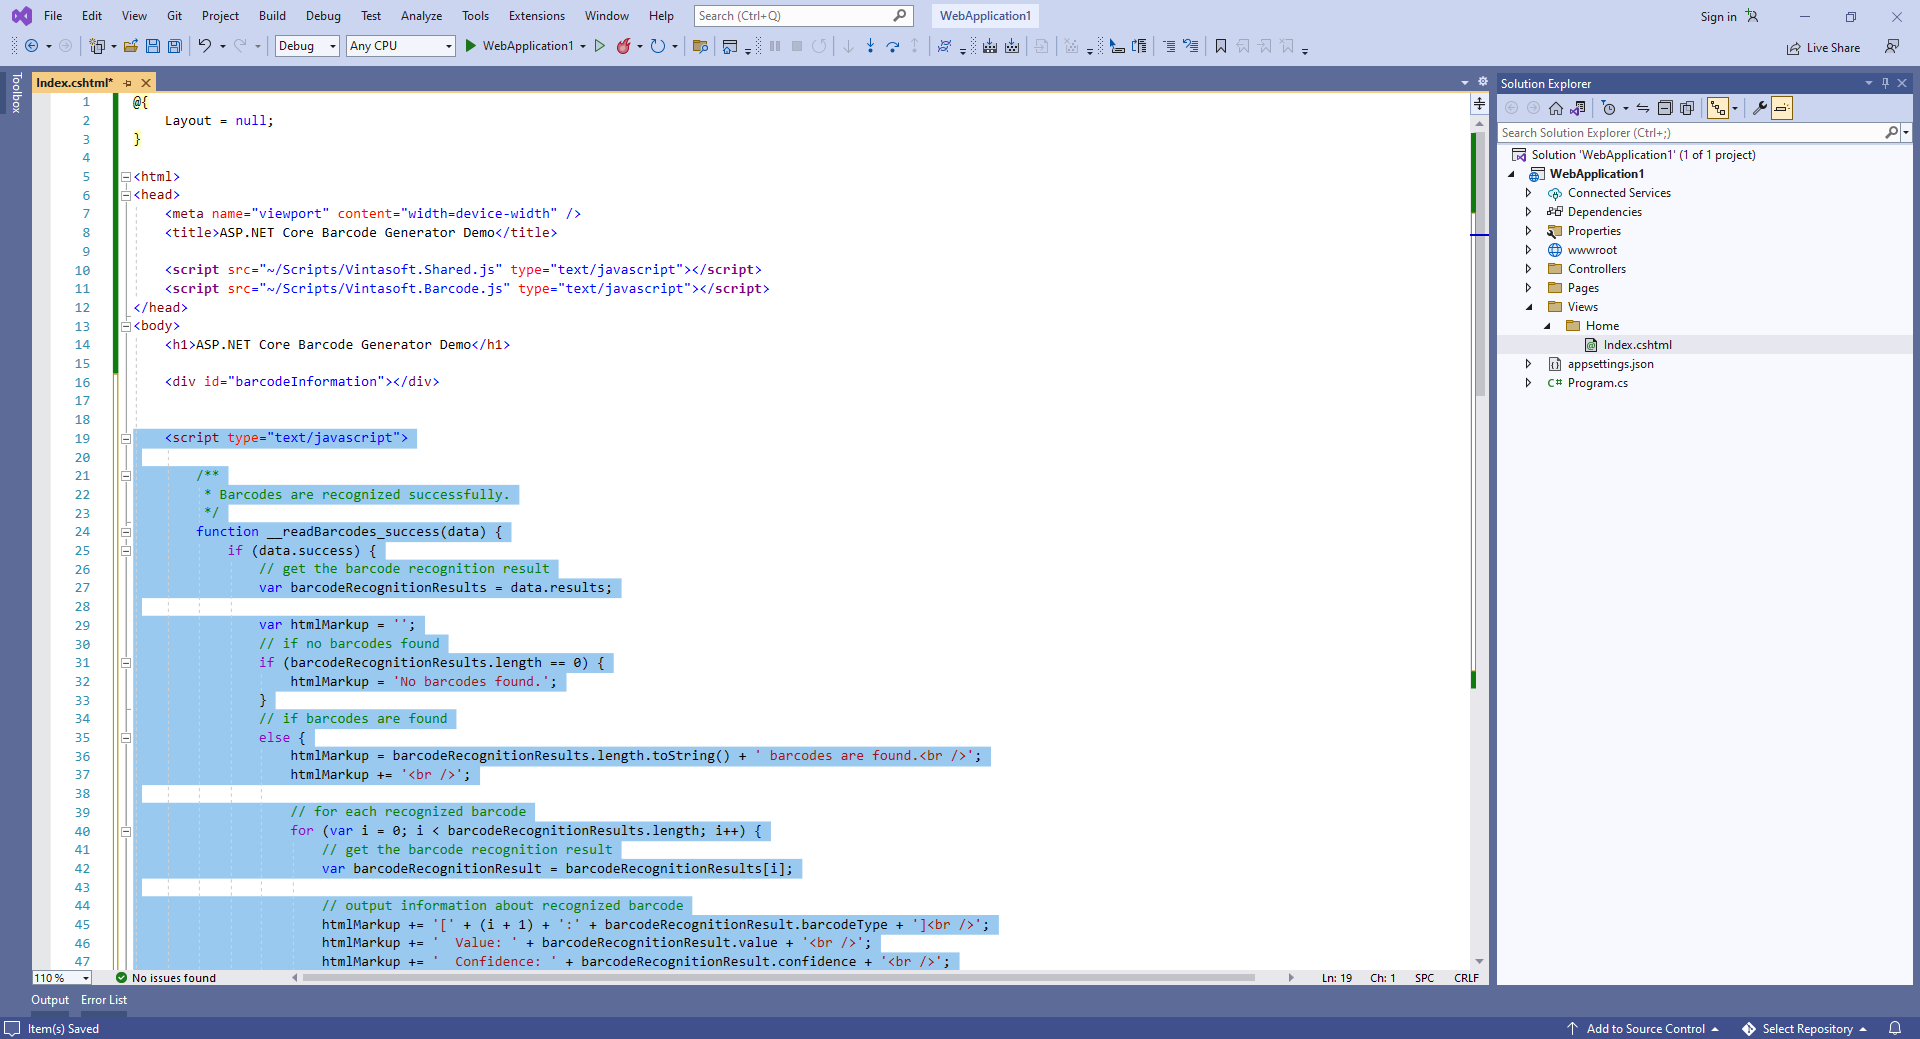
Task: Click the Home icon in Solution Explorer
Action: tap(1555, 108)
